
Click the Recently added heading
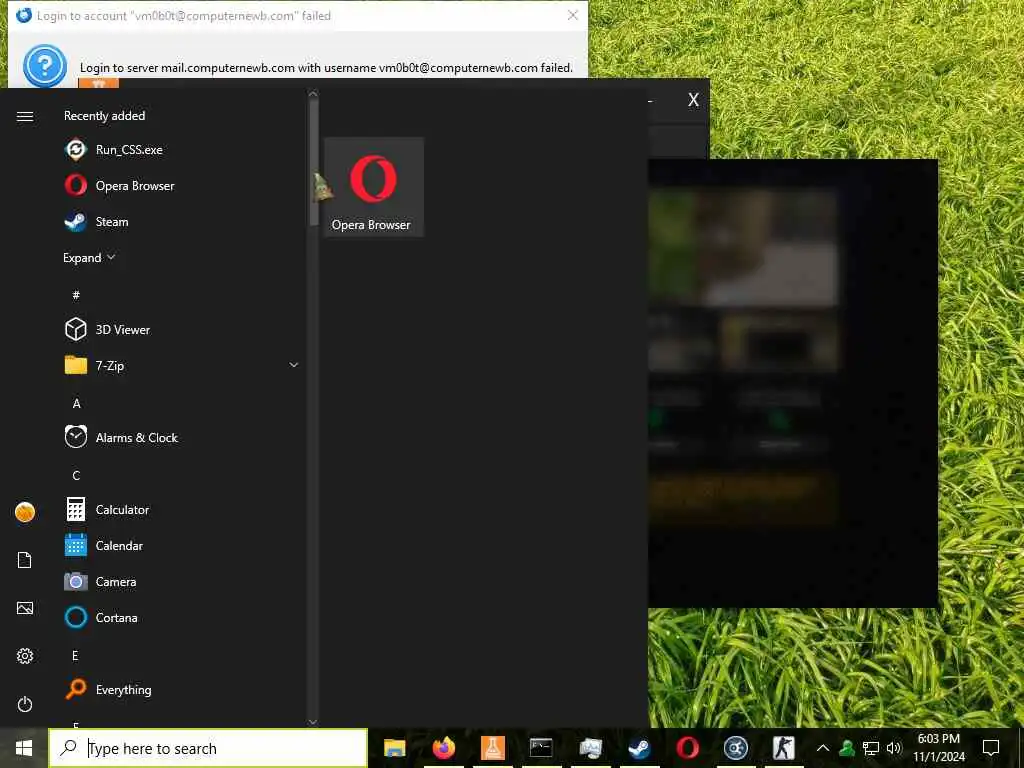click(x=104, y=116)
